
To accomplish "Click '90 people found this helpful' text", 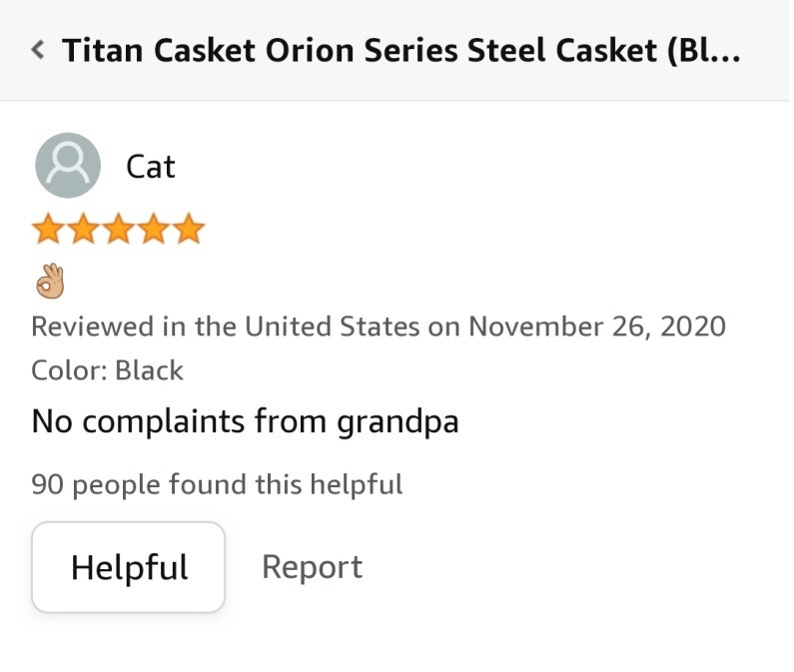I will 217,485.
